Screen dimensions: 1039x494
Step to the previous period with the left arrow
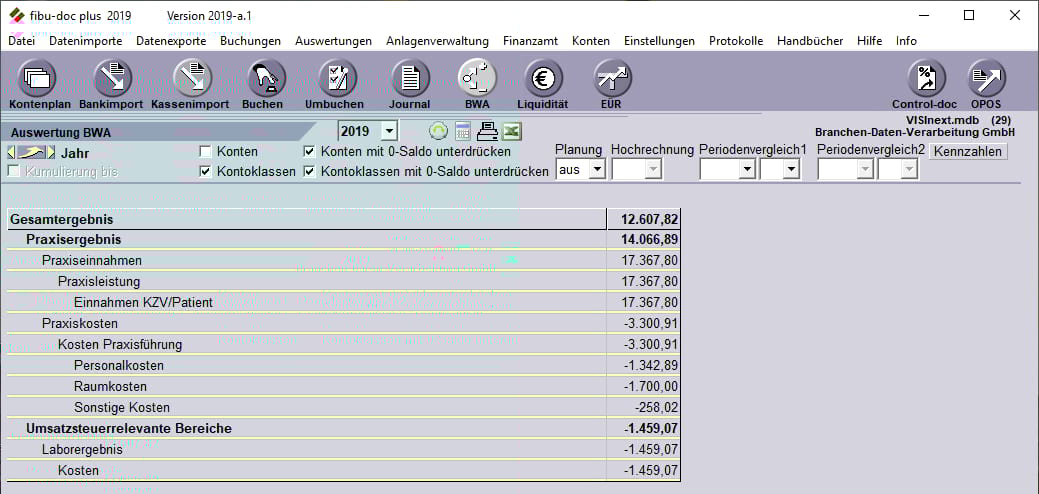point(11,153)
